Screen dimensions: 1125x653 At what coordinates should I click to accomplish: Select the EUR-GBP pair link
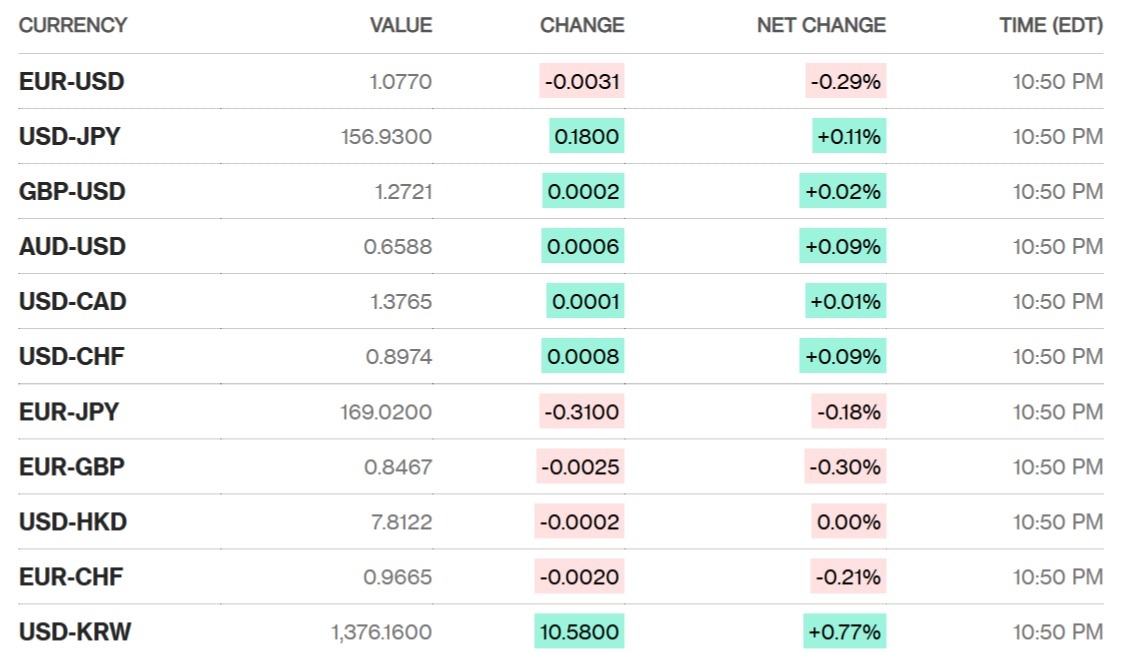point(71,466)
